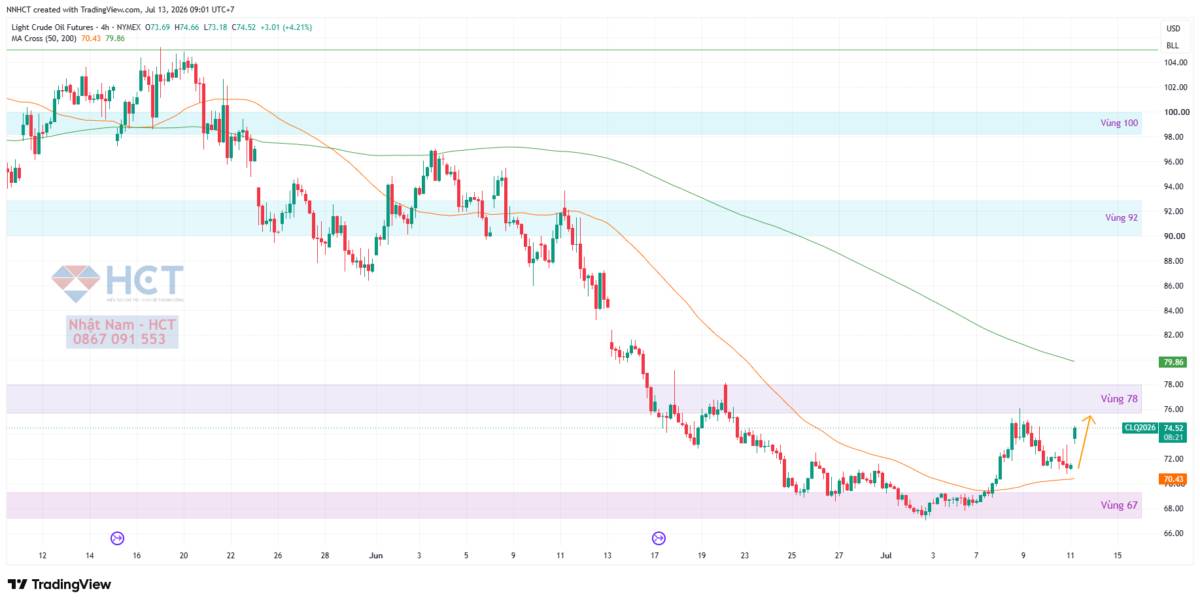Click the BLL unit label below USD
1200x604 pixels.
coord(1171,46)
